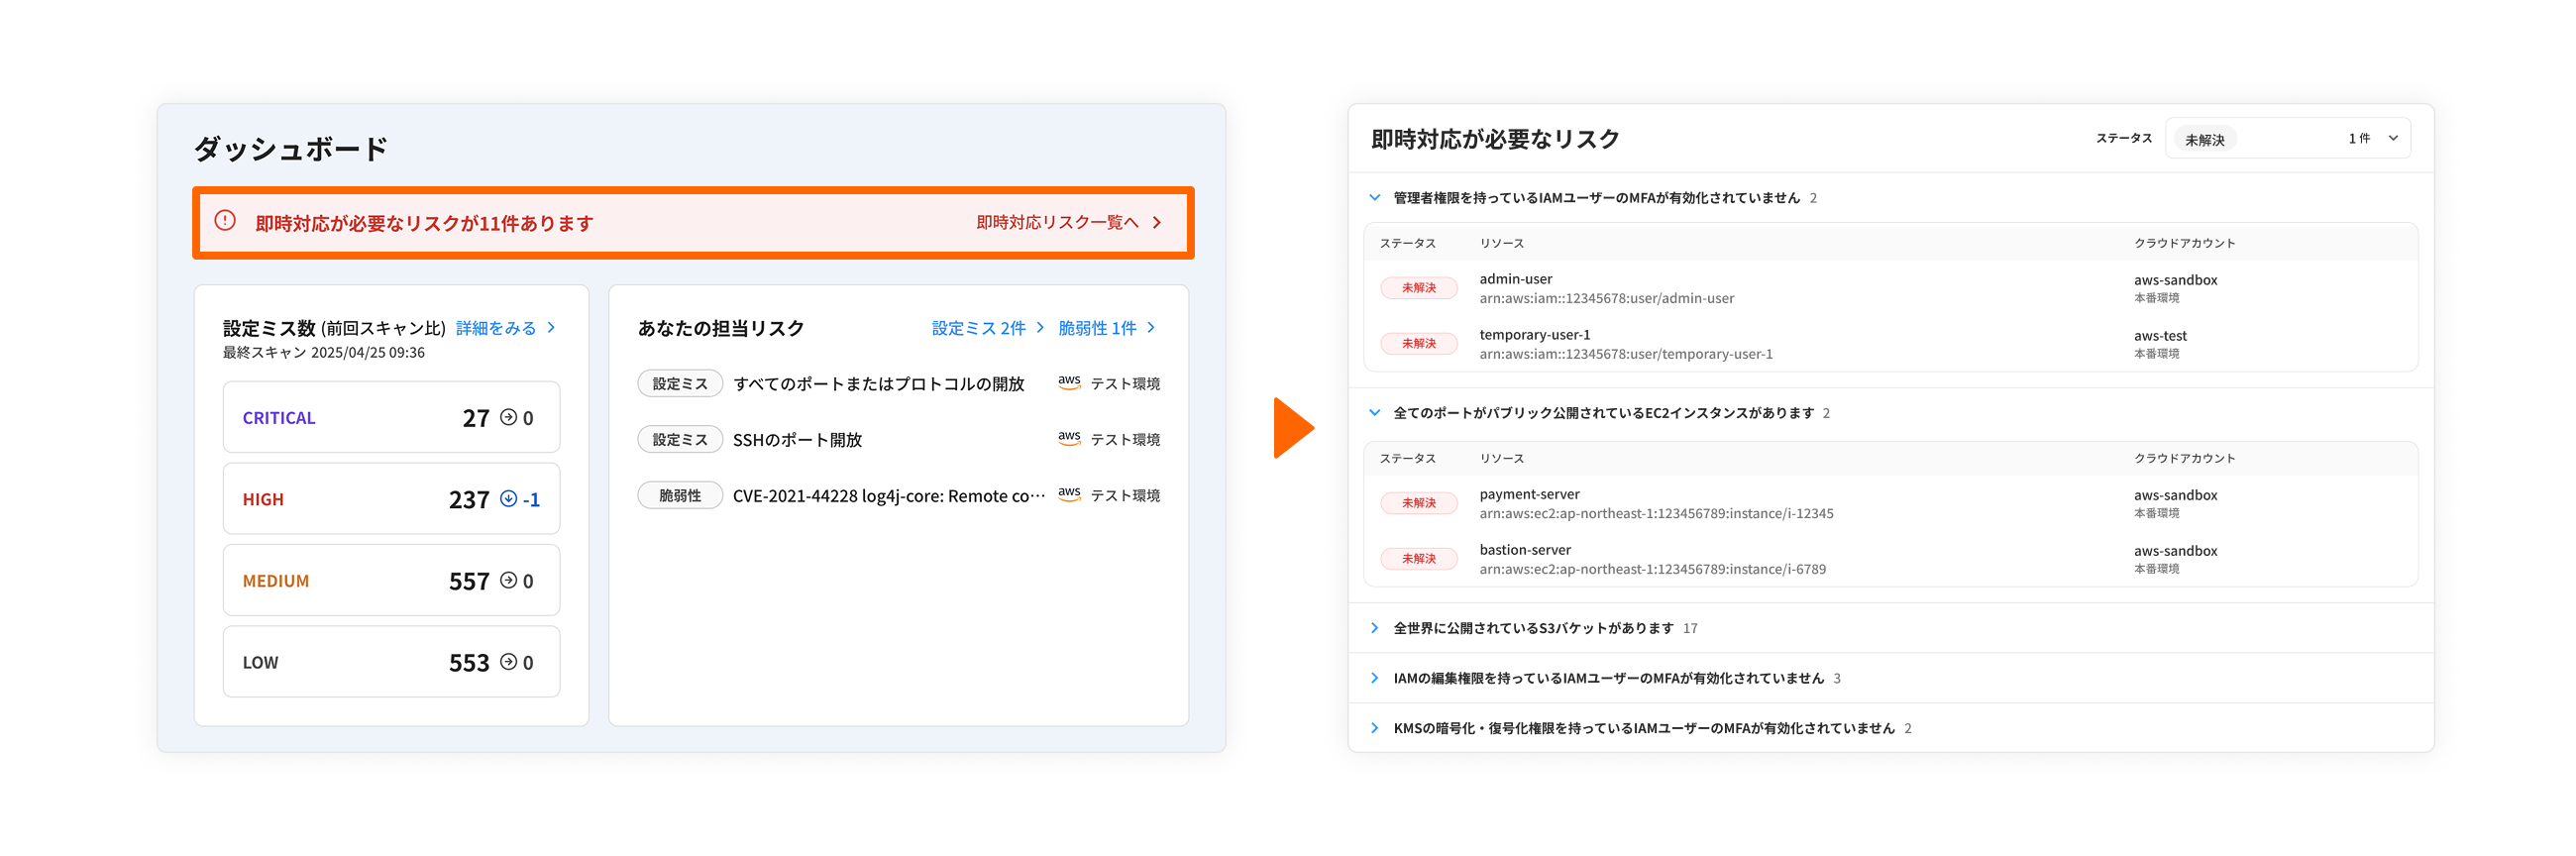Click 設定ミス tag on SSHのポート開放 row

pos(680,440)
